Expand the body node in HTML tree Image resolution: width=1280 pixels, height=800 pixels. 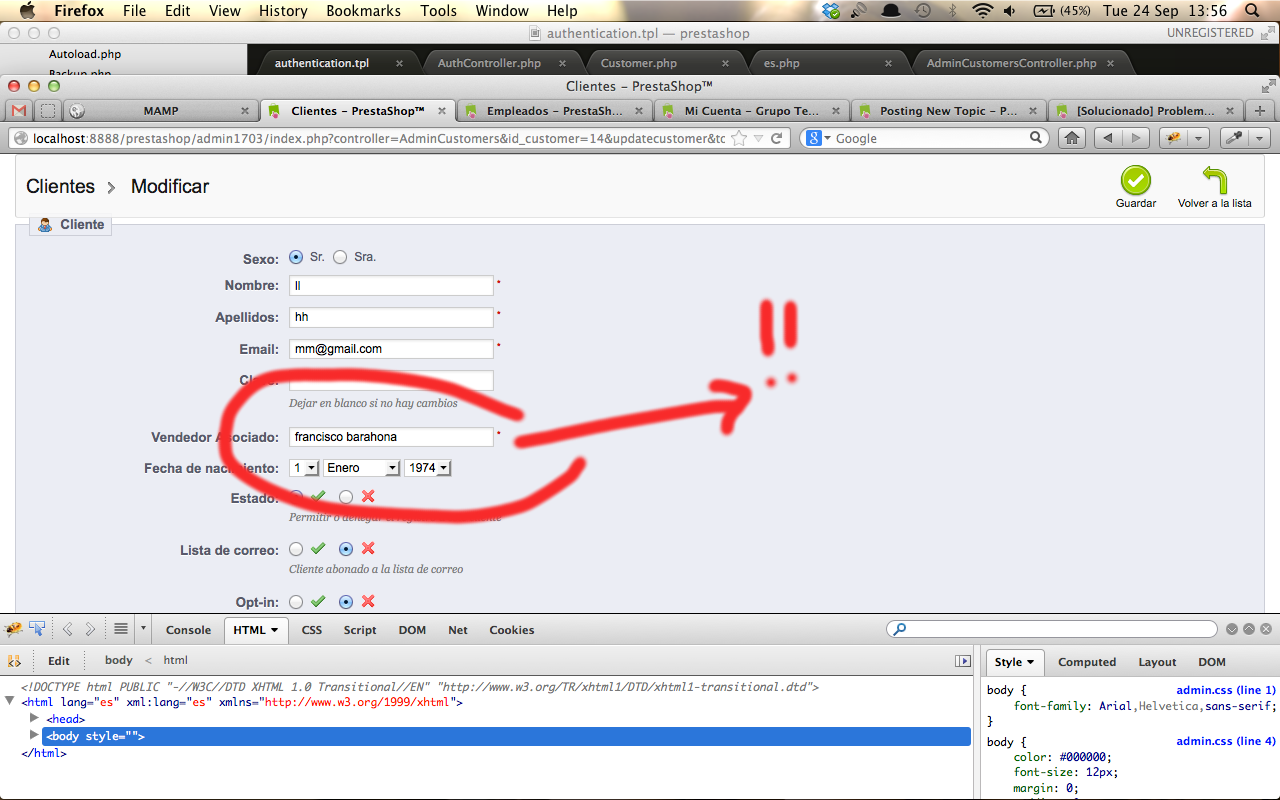pyautogui.click(x=35, y=736)
